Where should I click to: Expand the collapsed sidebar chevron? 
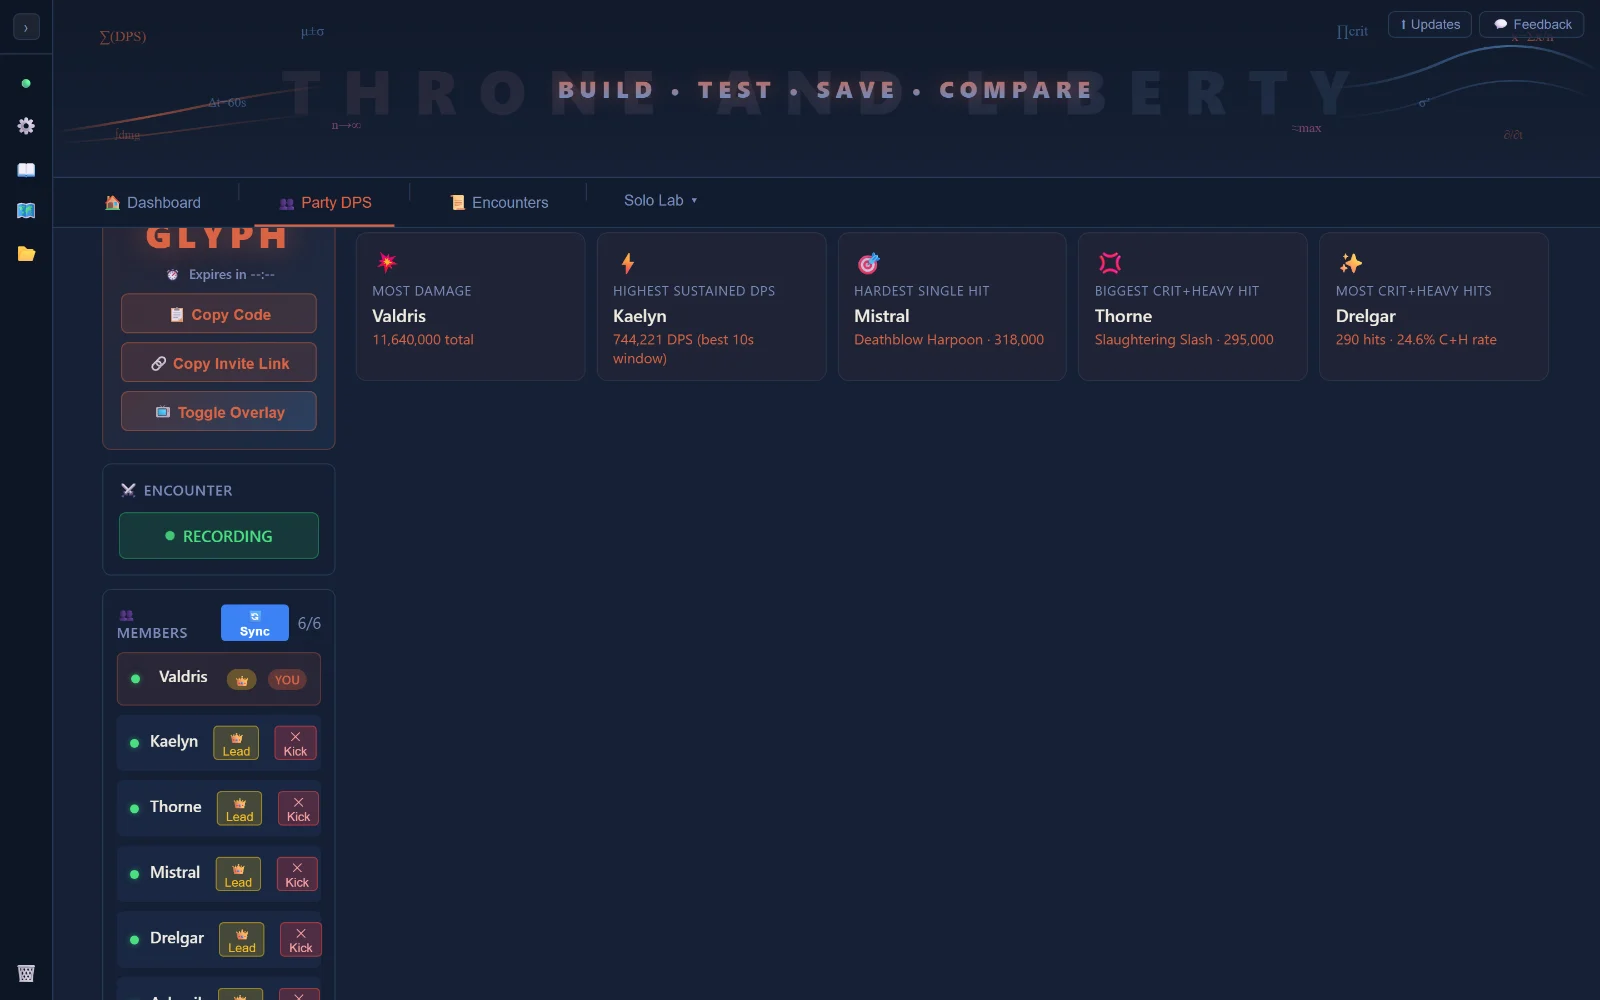[x=26, y=28]
